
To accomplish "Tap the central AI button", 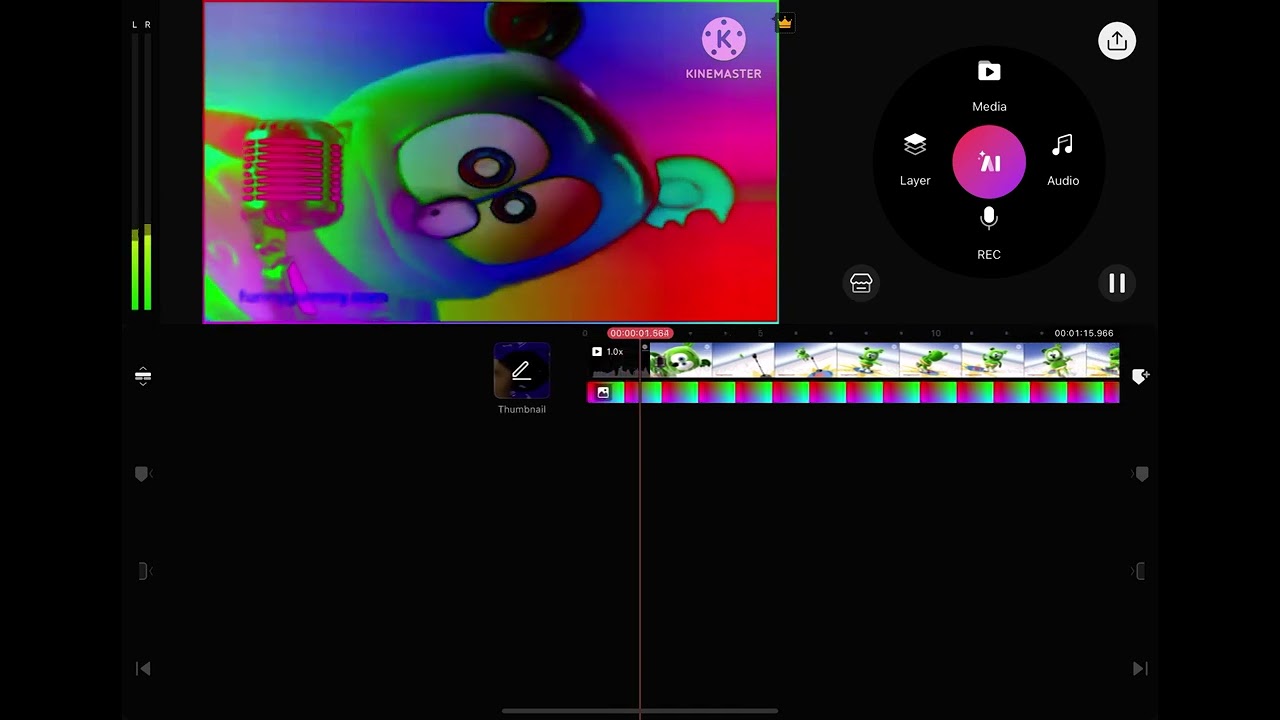I will click(989, 162).
